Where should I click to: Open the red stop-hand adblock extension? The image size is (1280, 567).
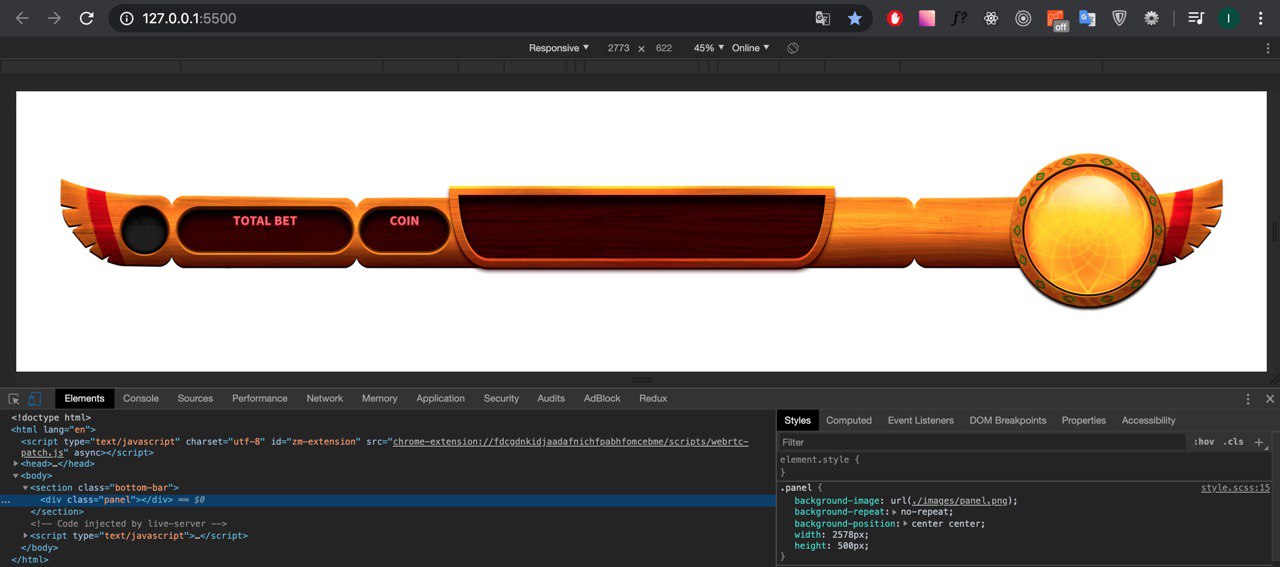(895, 18)
